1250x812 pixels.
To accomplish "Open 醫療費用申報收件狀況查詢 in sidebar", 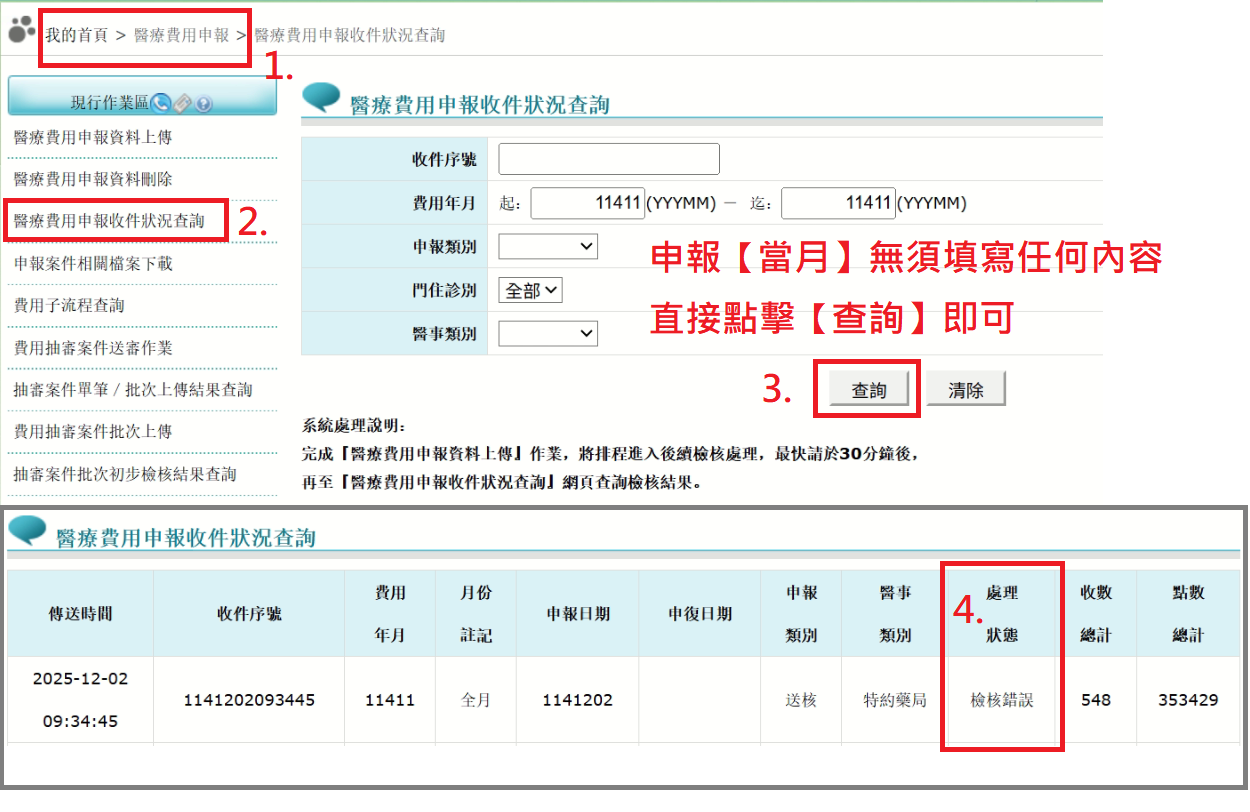I will click(x=109, y=221).
